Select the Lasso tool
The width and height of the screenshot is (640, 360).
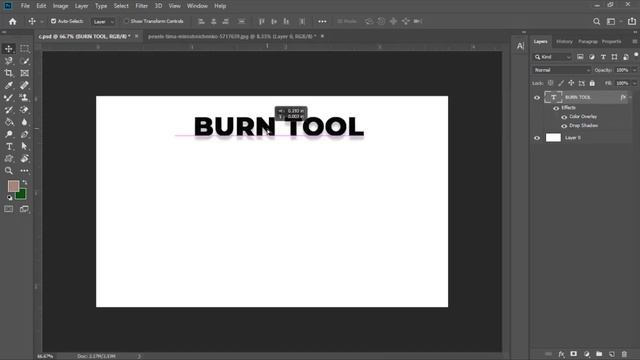point(9,61)
